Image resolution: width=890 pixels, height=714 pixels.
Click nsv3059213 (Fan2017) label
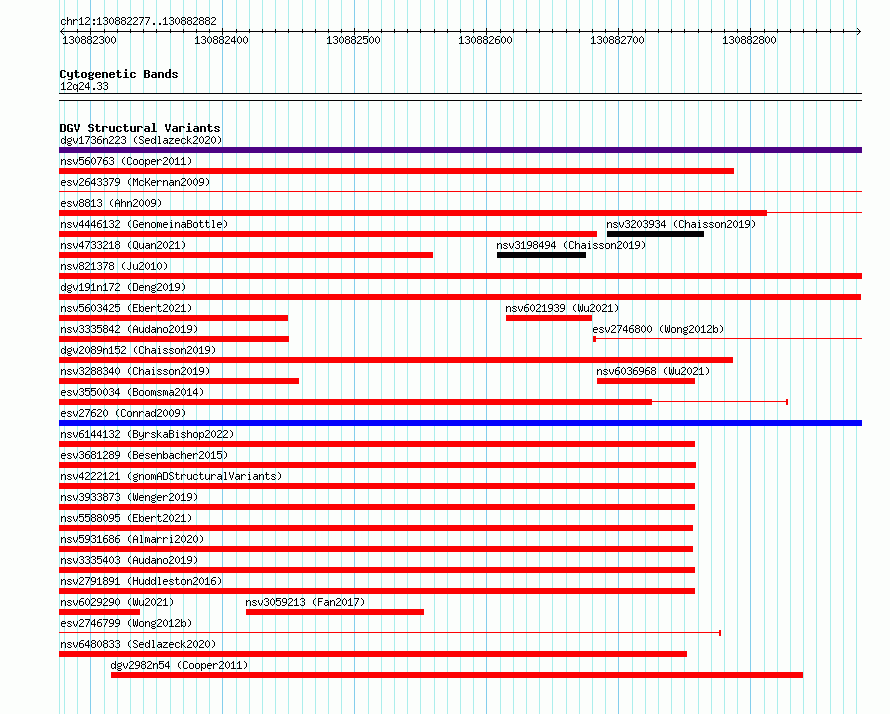pyautogui.click(x=305, y=602)
